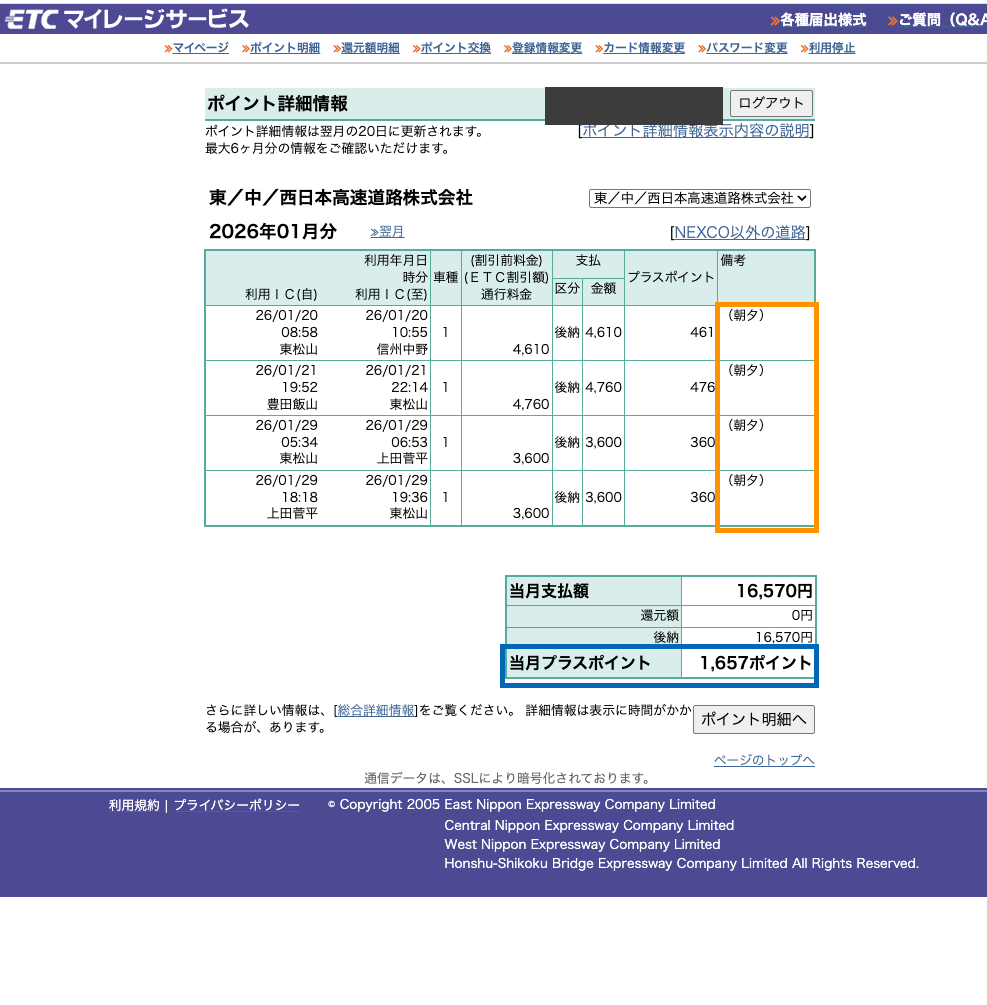Click 車種 column header
Viewport: 987px width, 1005px height.
pyautogui.click(x=445, y=277)
